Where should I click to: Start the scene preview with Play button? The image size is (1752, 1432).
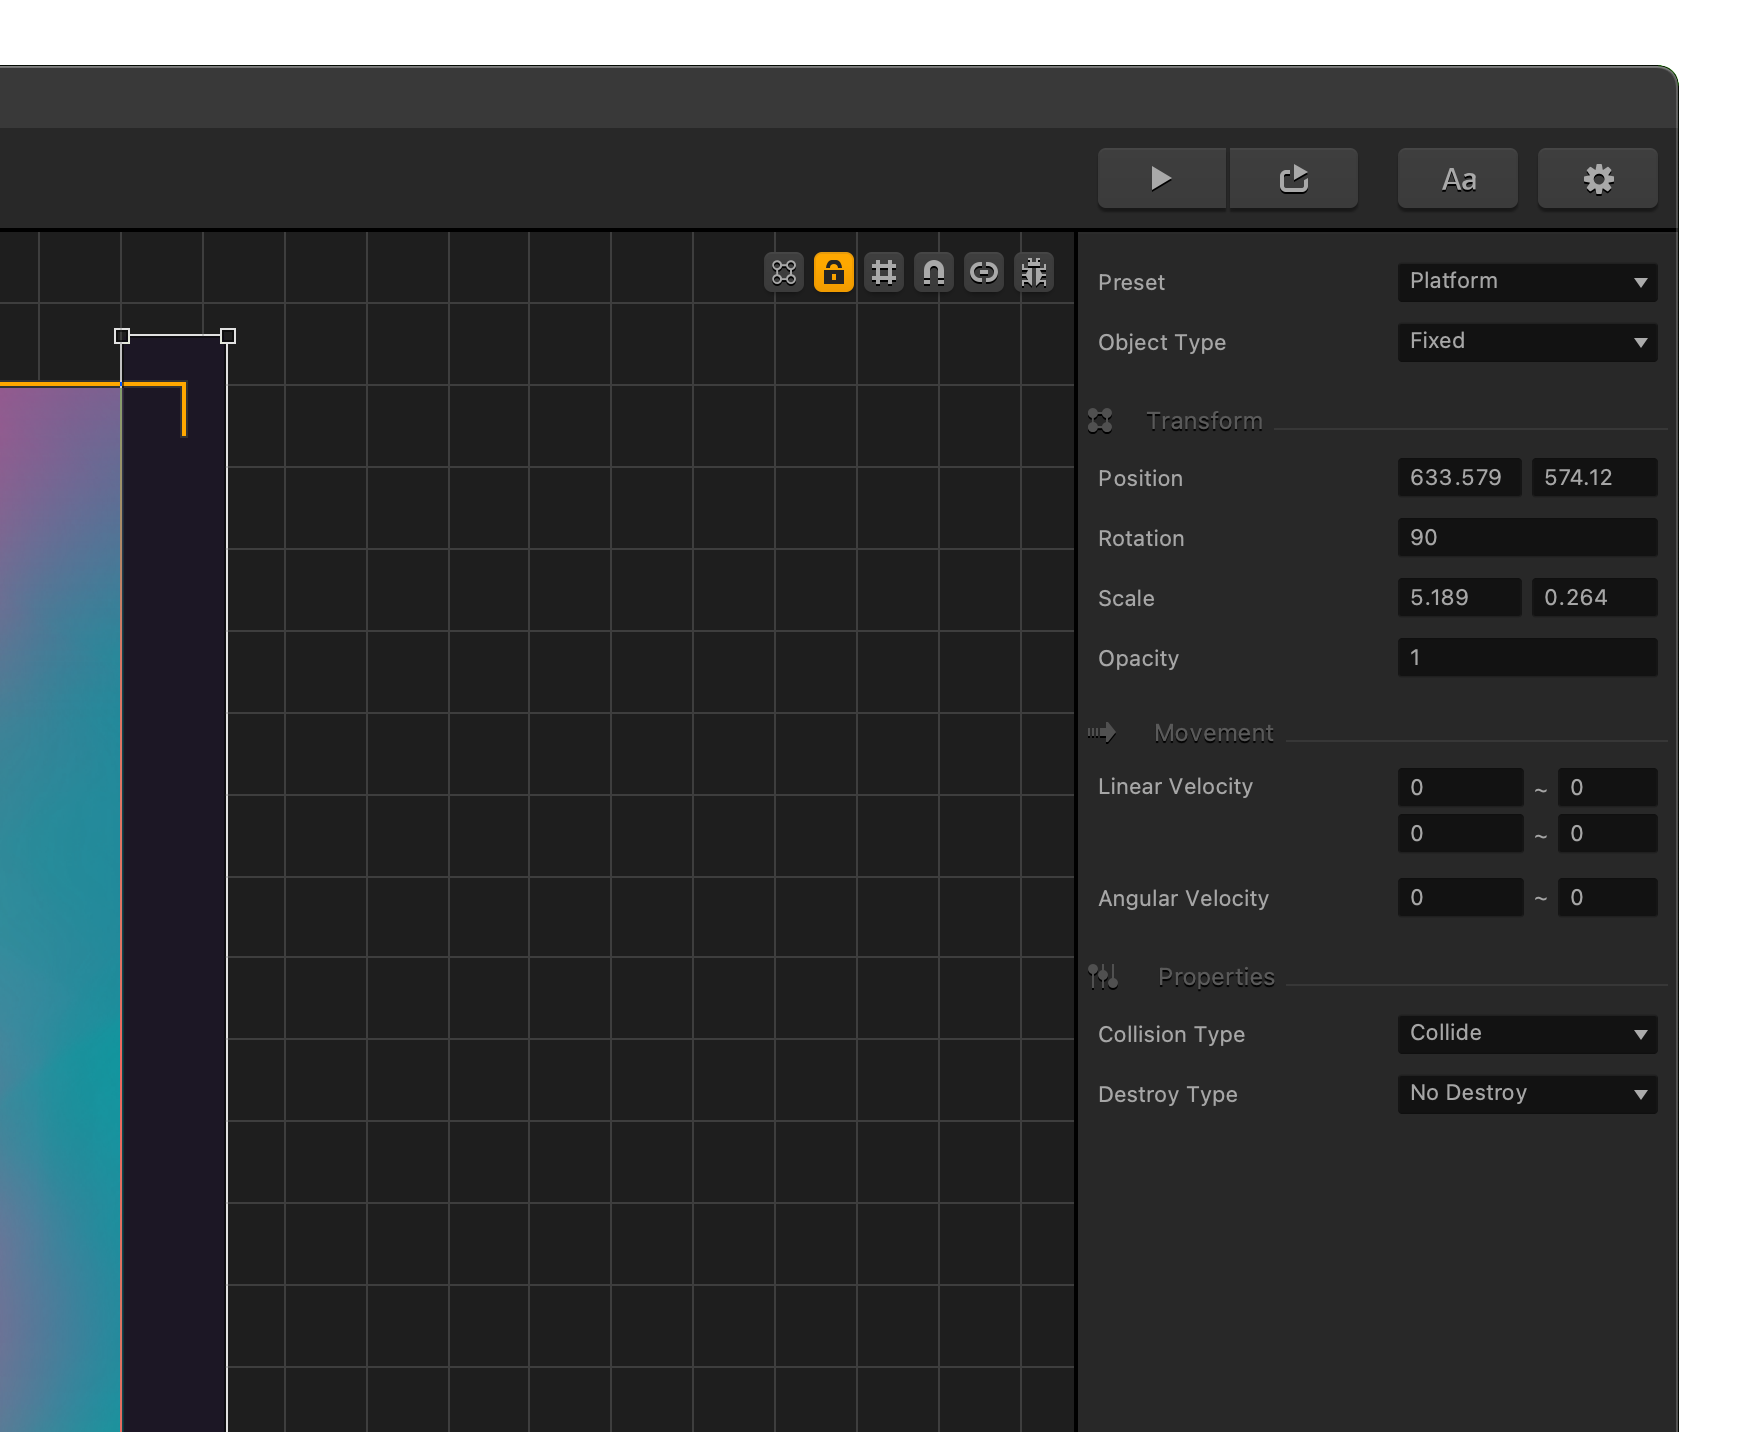[1162, 179]
